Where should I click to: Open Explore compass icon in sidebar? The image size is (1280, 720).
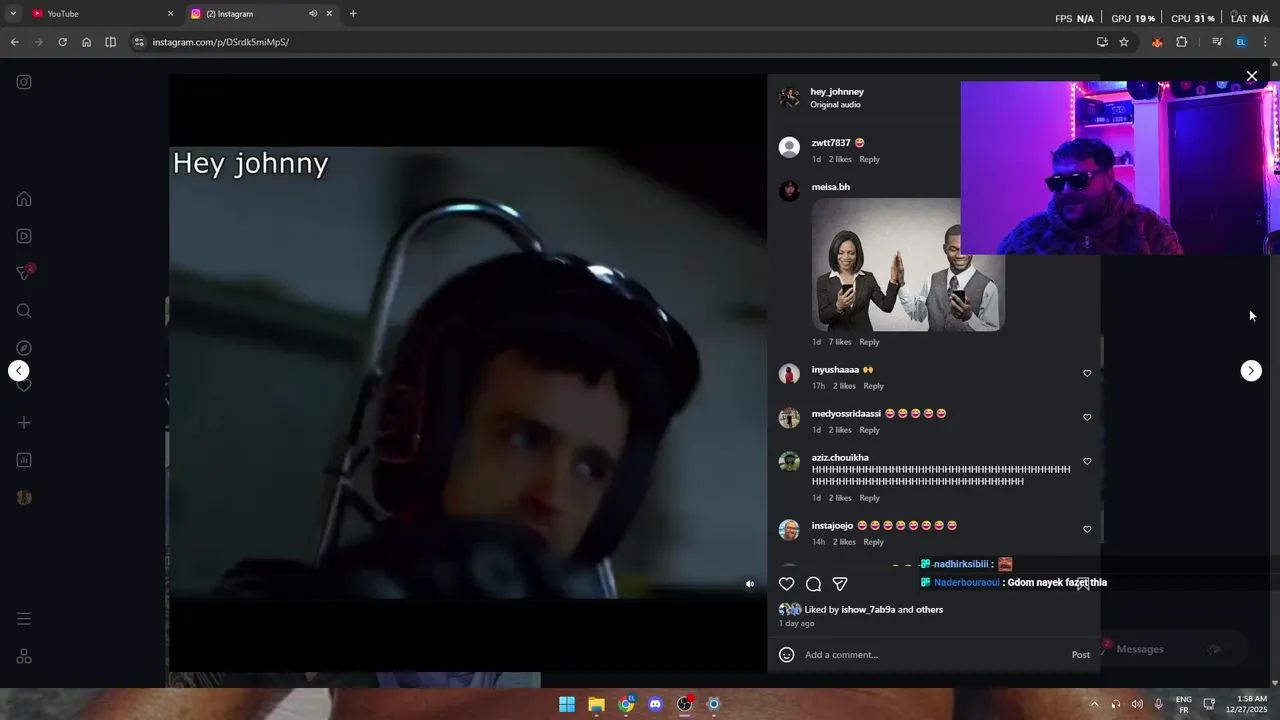click(x=24, y=348)
